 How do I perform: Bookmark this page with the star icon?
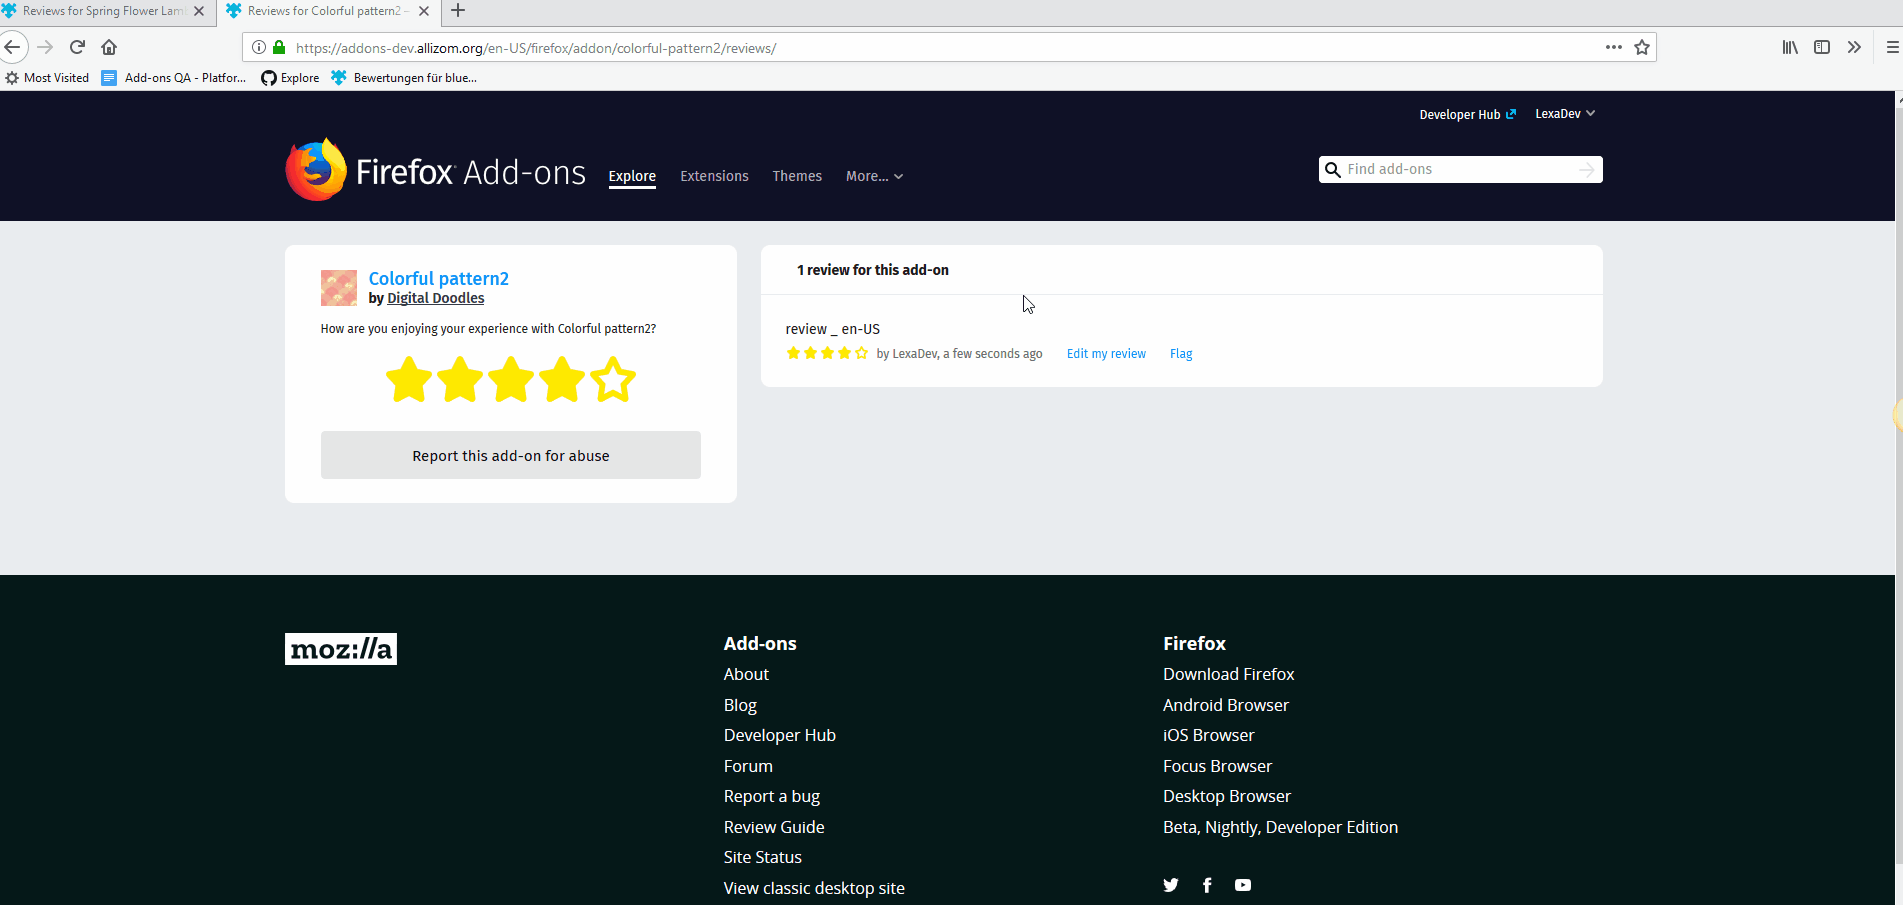(x=1642, y=47)
